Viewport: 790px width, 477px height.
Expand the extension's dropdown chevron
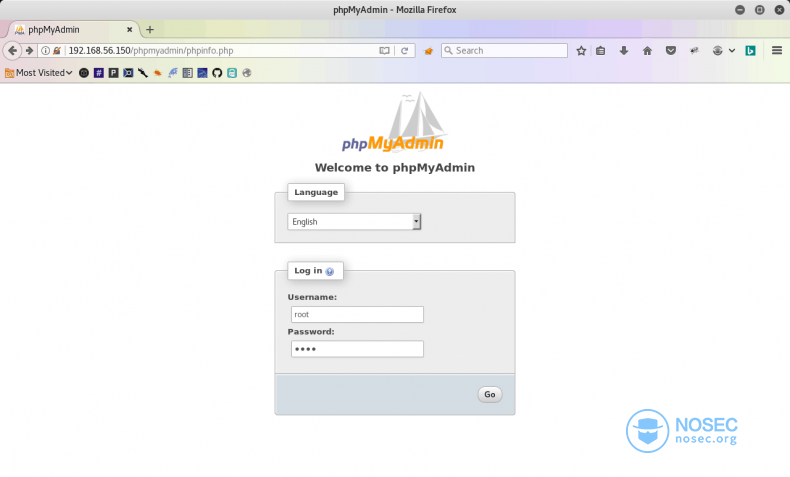(732, 50)
